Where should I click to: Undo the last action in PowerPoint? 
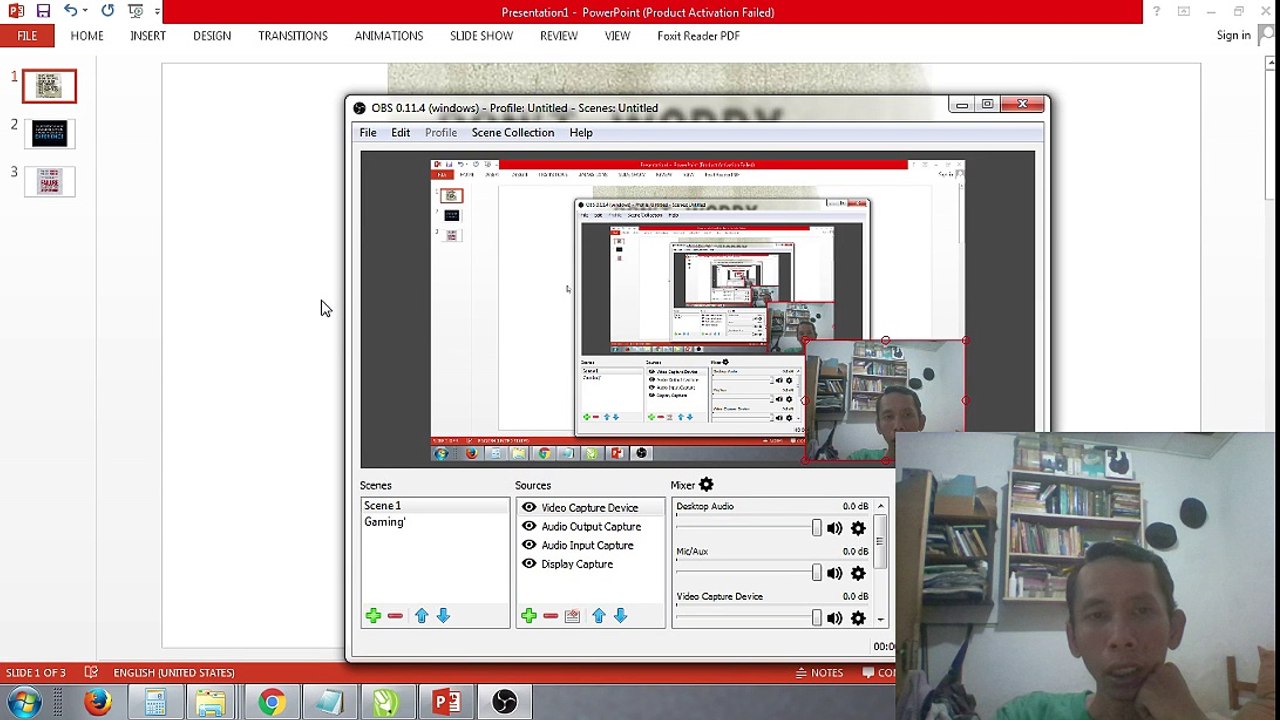[x=70, y=11]
